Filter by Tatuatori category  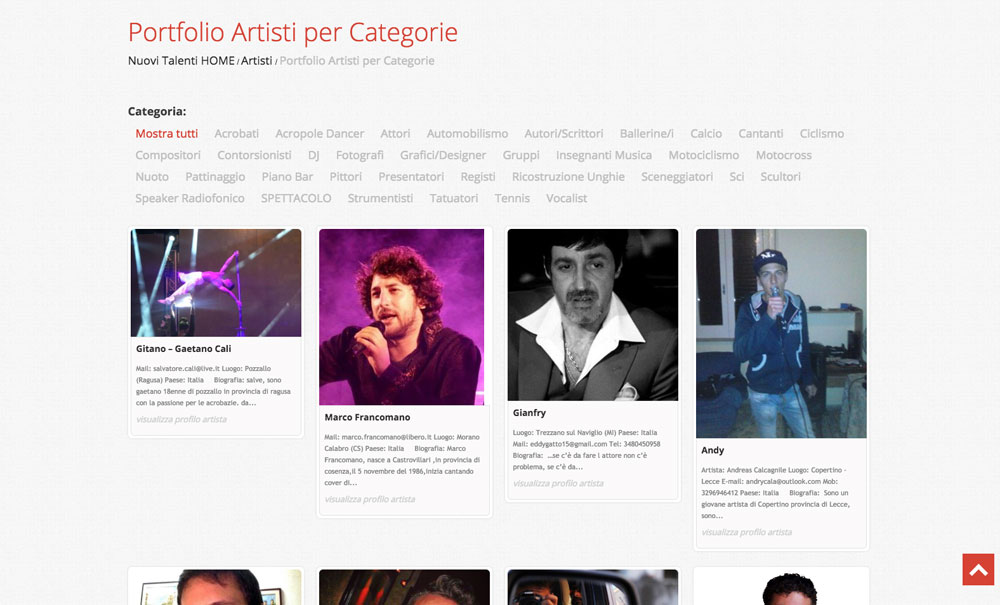[453, 198]
